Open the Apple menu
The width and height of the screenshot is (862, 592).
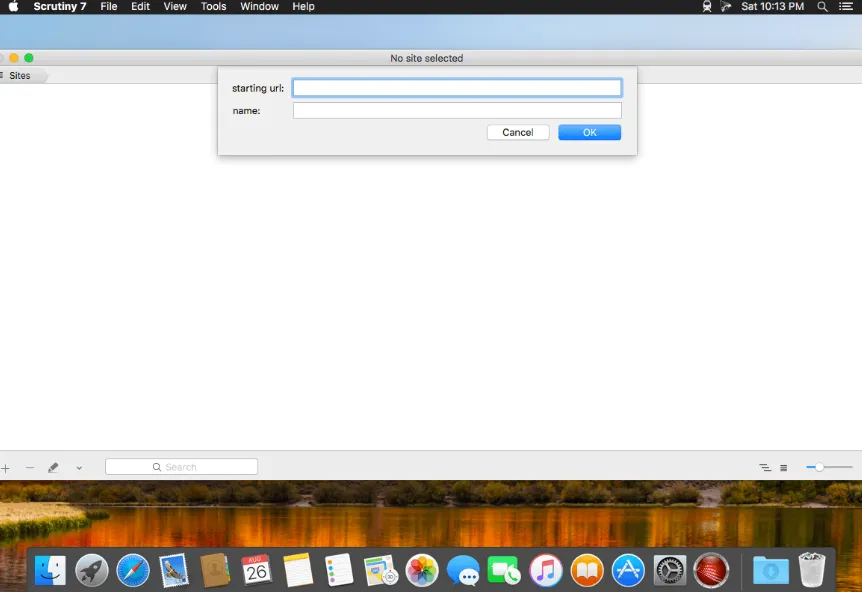coord(13,7)
